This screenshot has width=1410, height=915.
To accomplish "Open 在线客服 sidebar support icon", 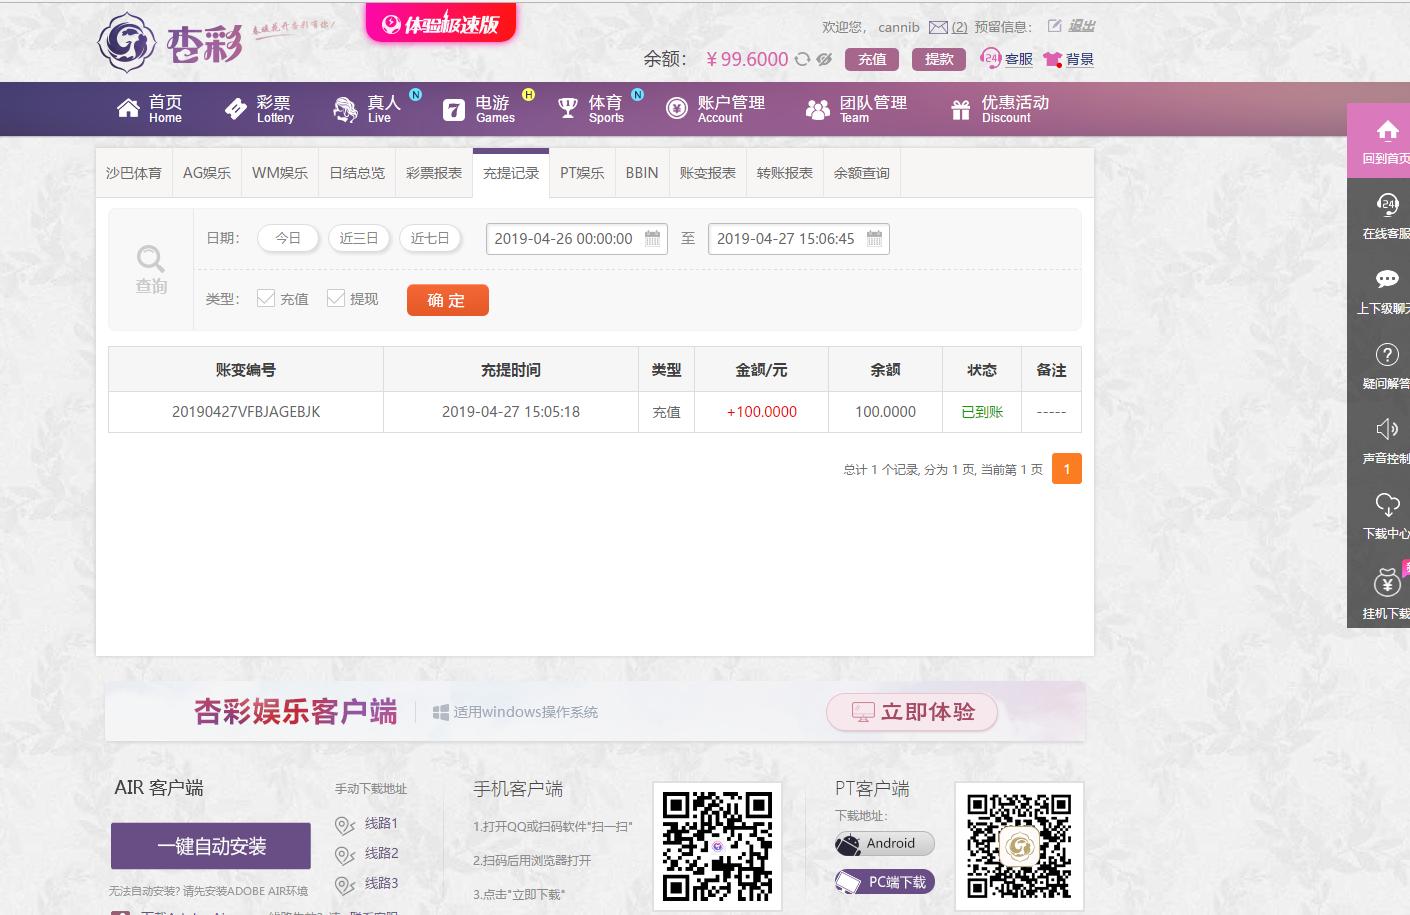I will 1386,204.
